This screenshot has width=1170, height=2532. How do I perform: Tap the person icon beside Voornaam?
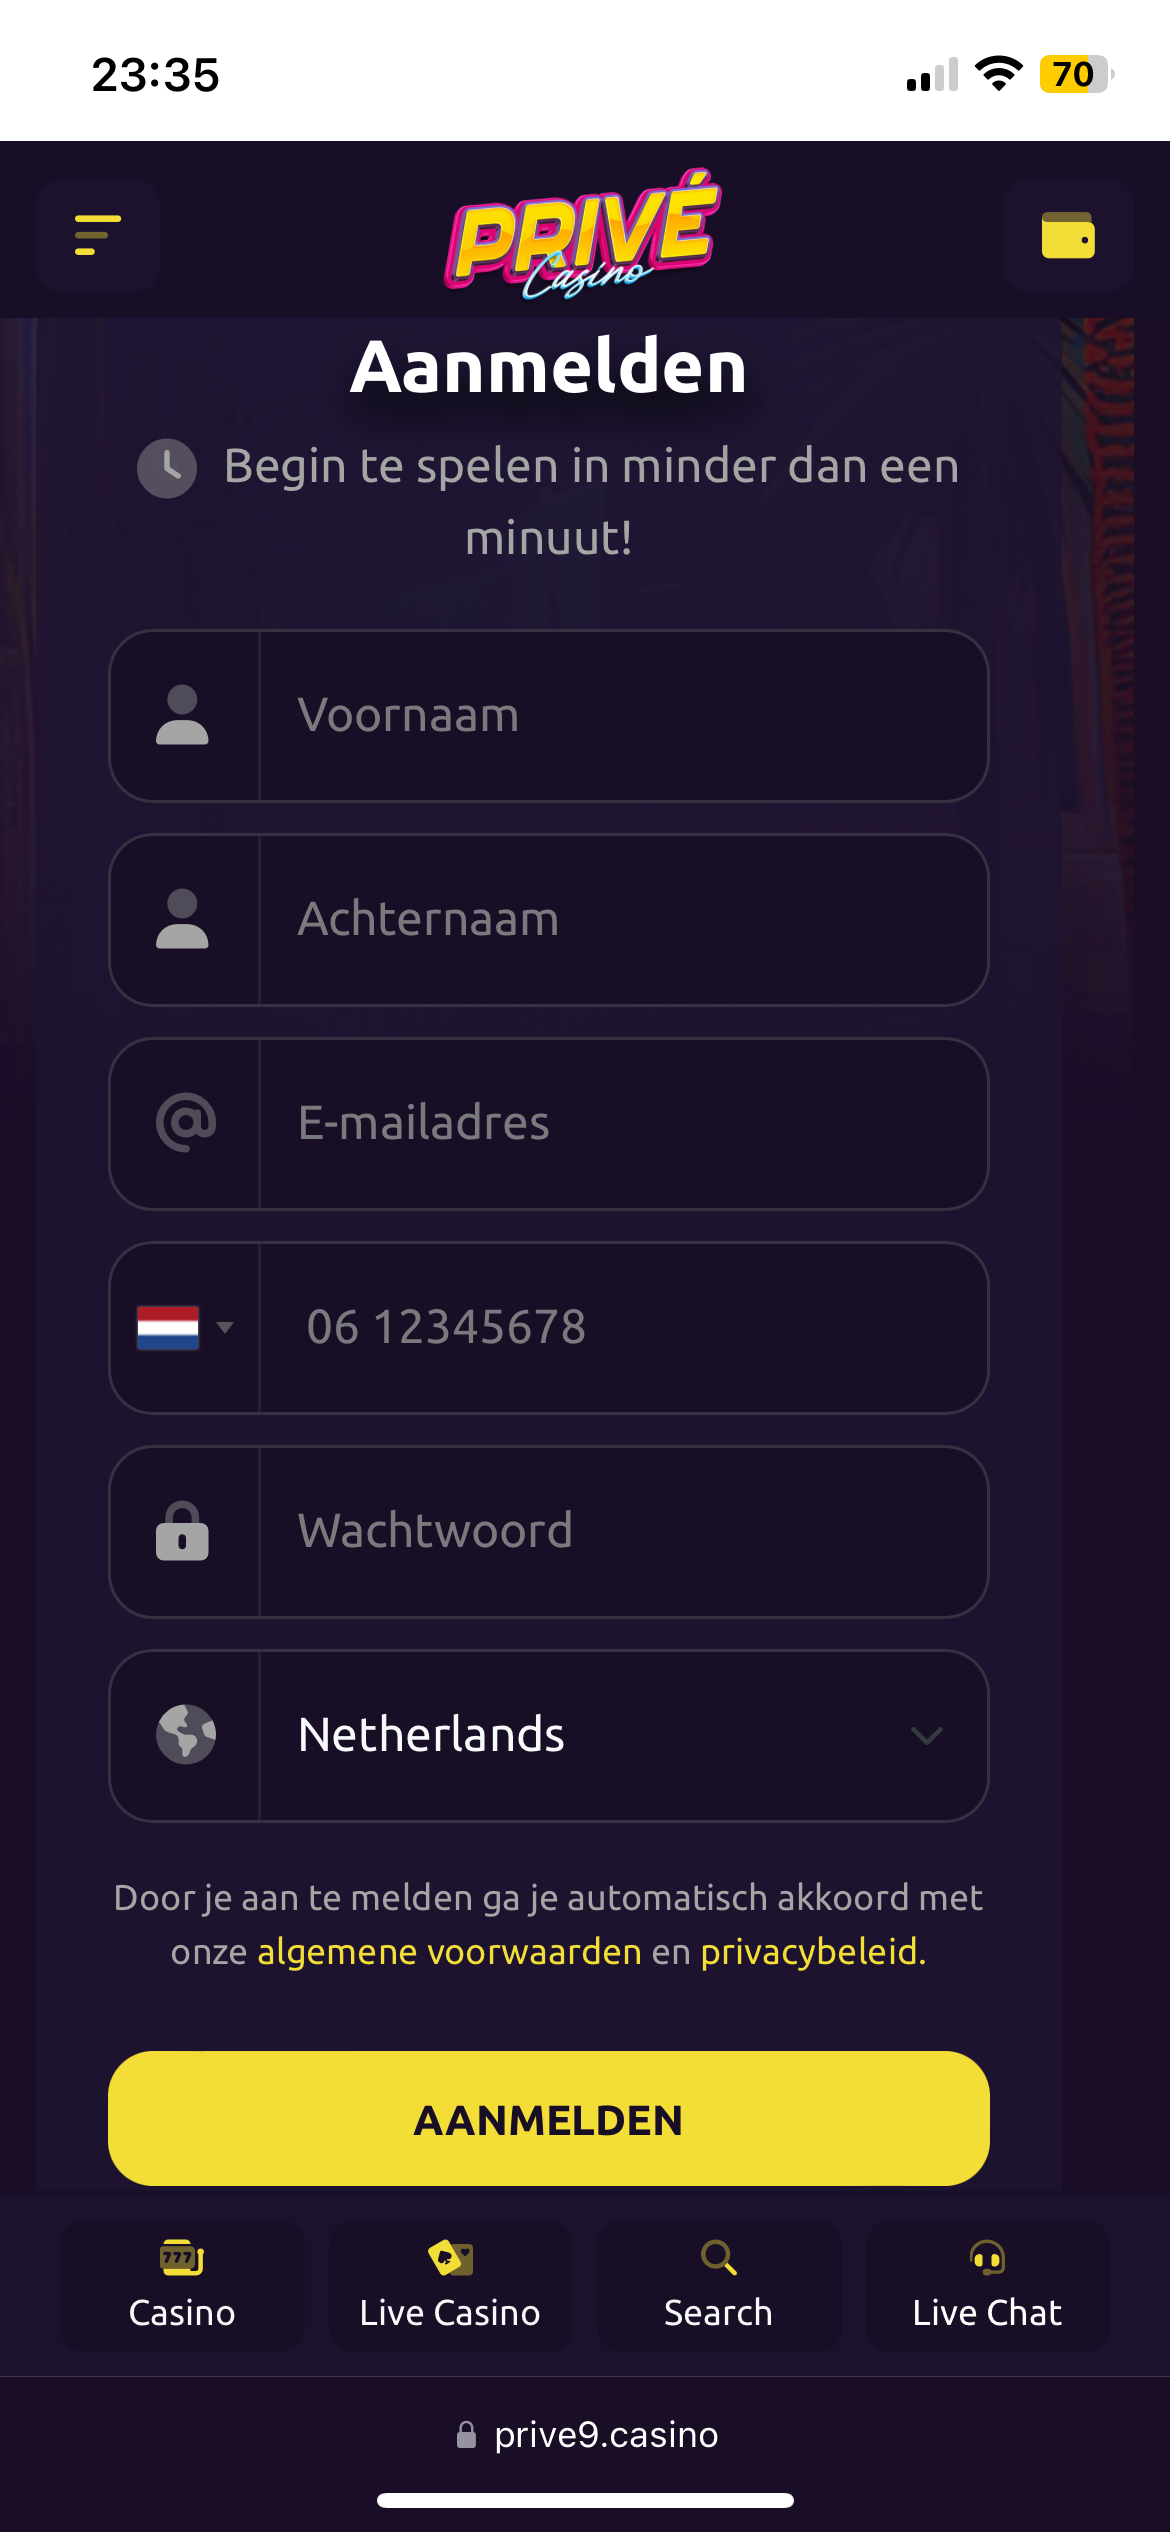(x=182, y=716)
